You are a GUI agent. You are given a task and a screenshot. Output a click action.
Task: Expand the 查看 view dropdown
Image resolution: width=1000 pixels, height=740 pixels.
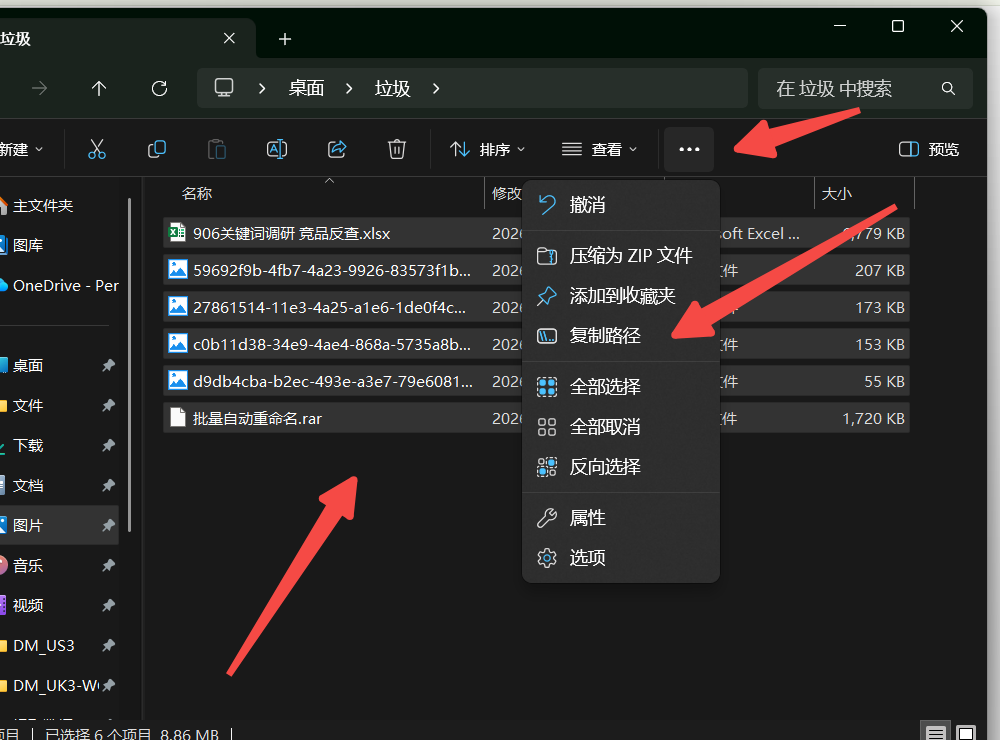point(600,149)
